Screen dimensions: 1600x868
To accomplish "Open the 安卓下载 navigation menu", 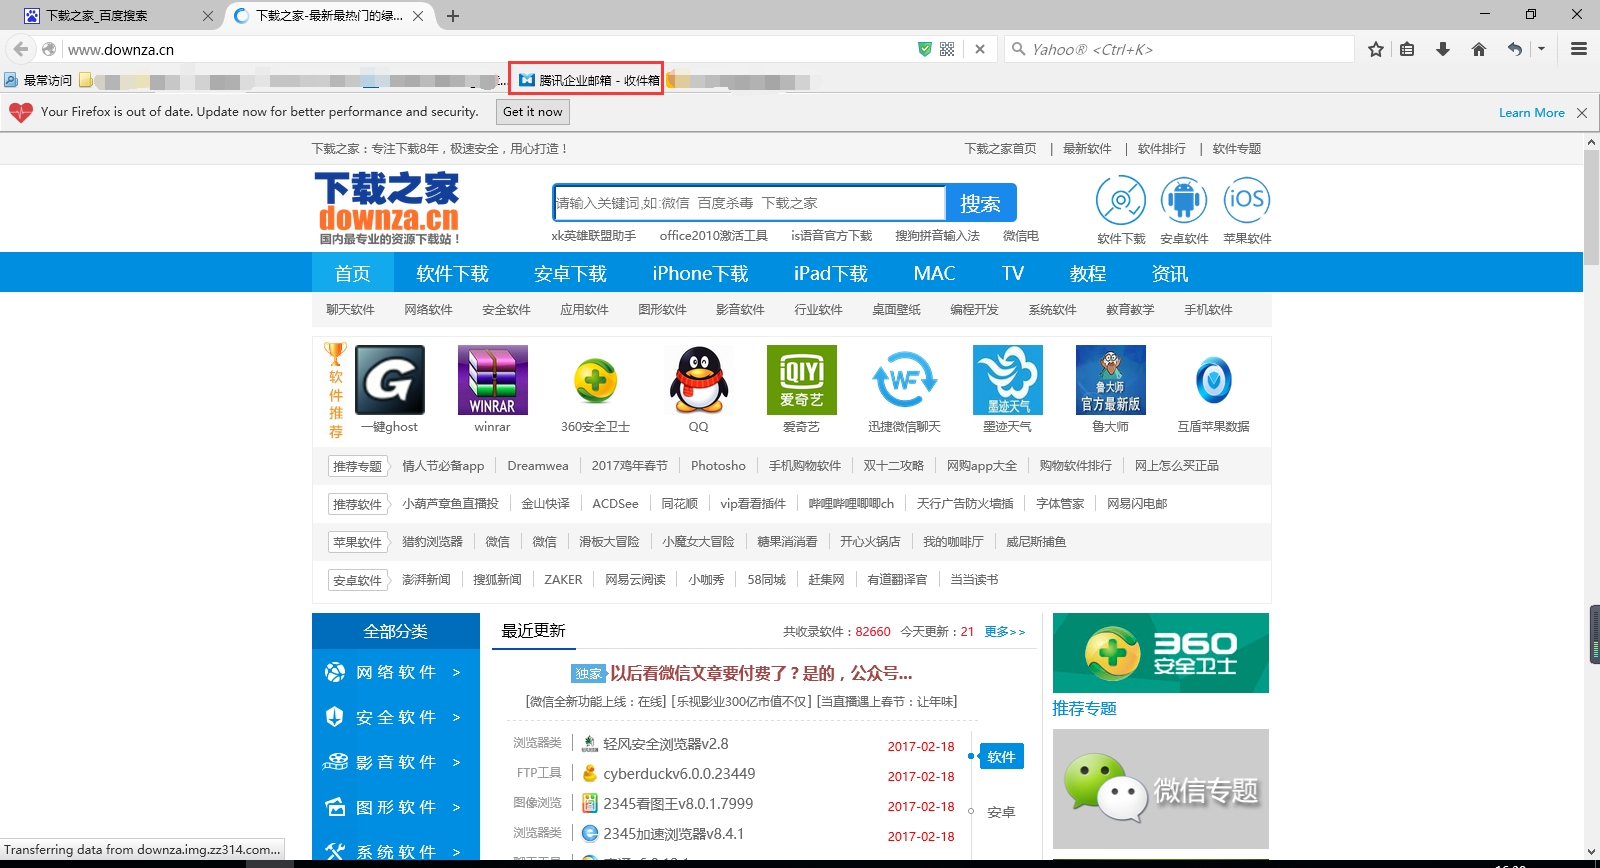I will pyautogui.click(x=570, y=273).
